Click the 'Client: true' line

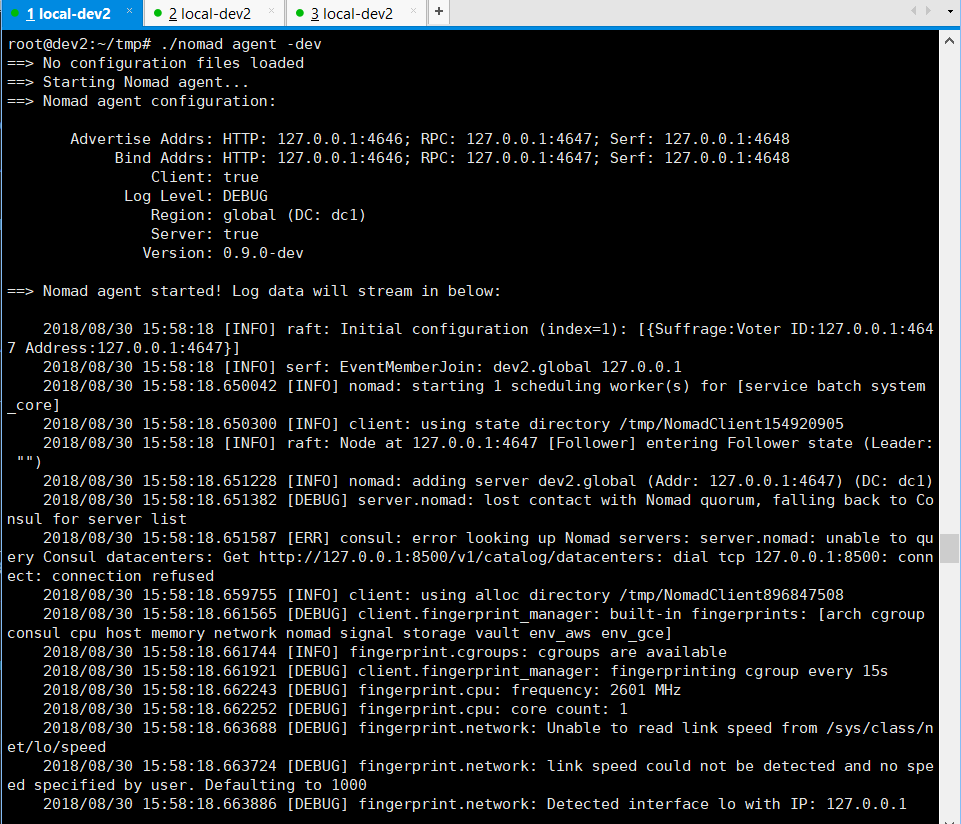pyautogui.click(x=205, y=177)
